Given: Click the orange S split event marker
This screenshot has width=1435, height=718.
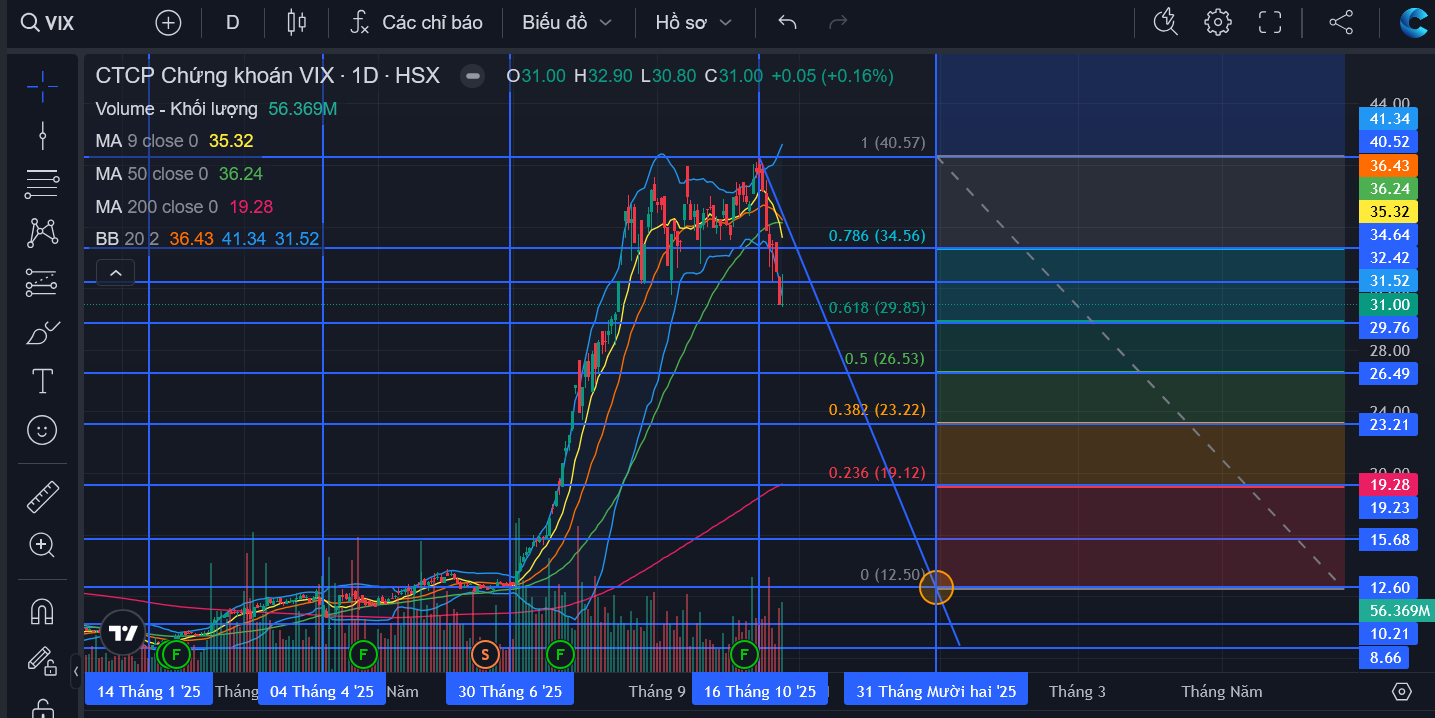Looking at the screenshot, I should click(486, 655).
